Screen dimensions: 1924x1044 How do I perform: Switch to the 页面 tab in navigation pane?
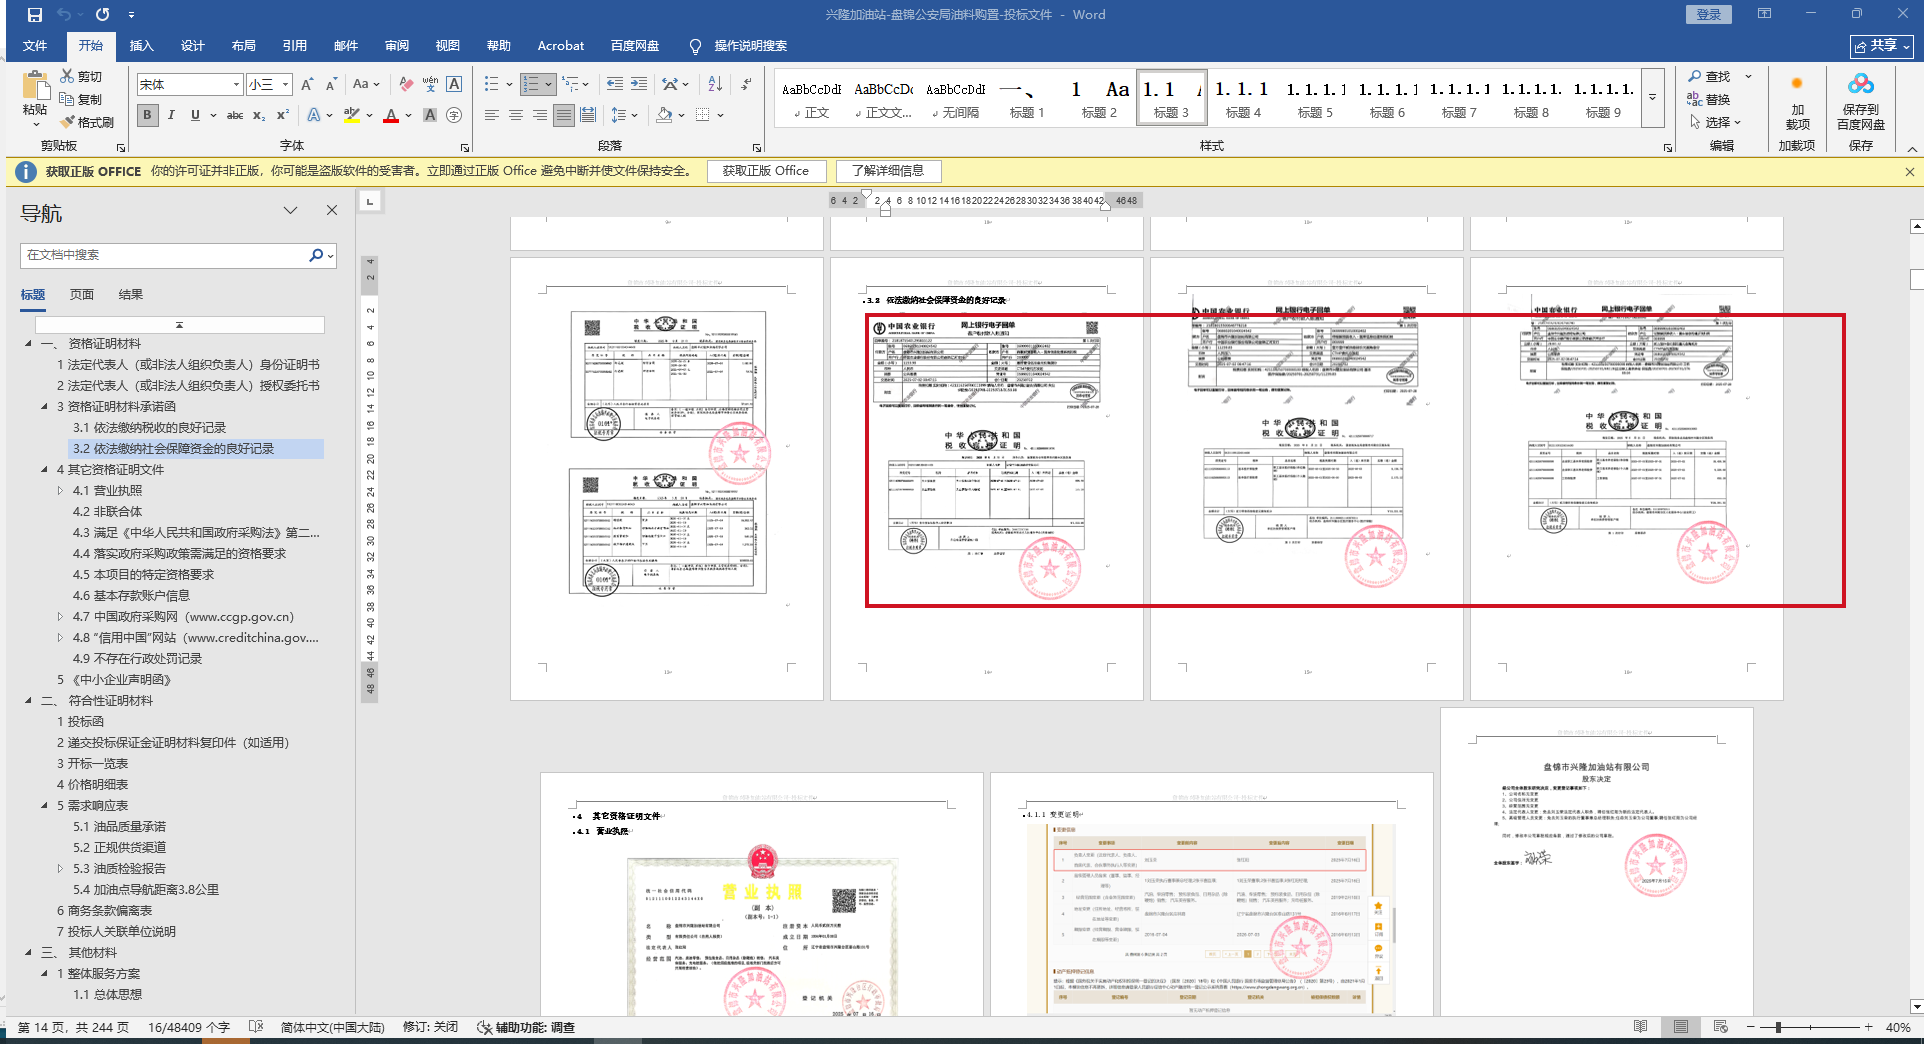click(82, 295)
